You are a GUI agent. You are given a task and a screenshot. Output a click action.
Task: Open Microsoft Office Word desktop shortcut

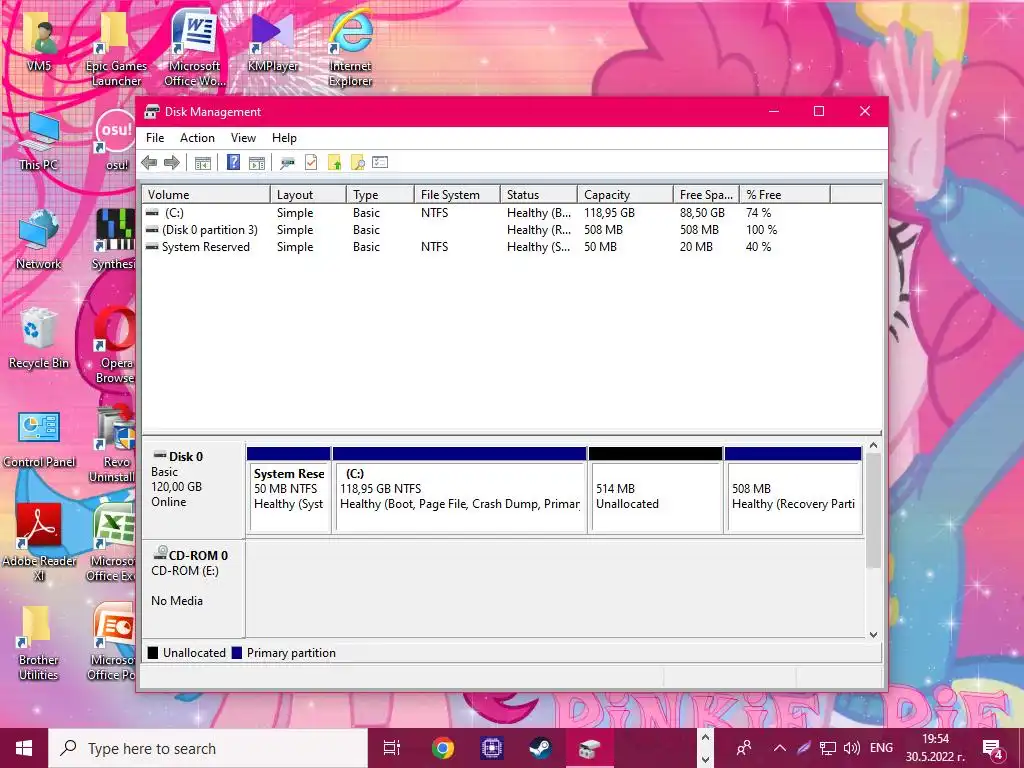coord(195,50)
